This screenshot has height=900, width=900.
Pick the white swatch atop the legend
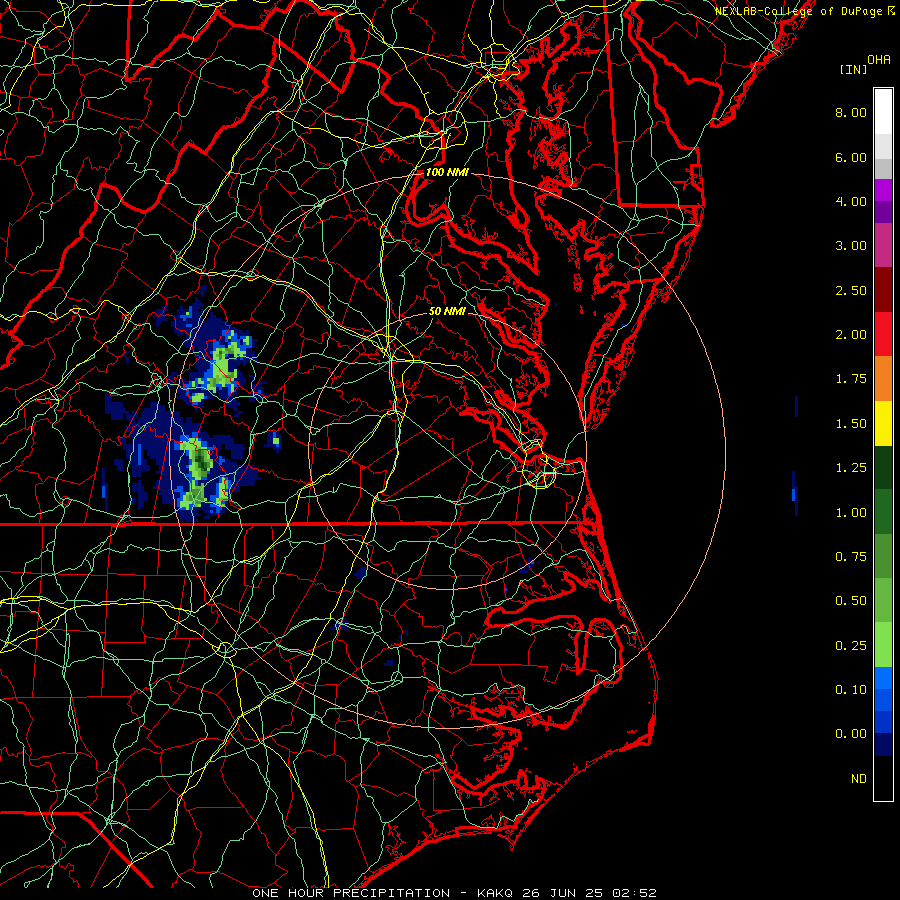(883, 112)
